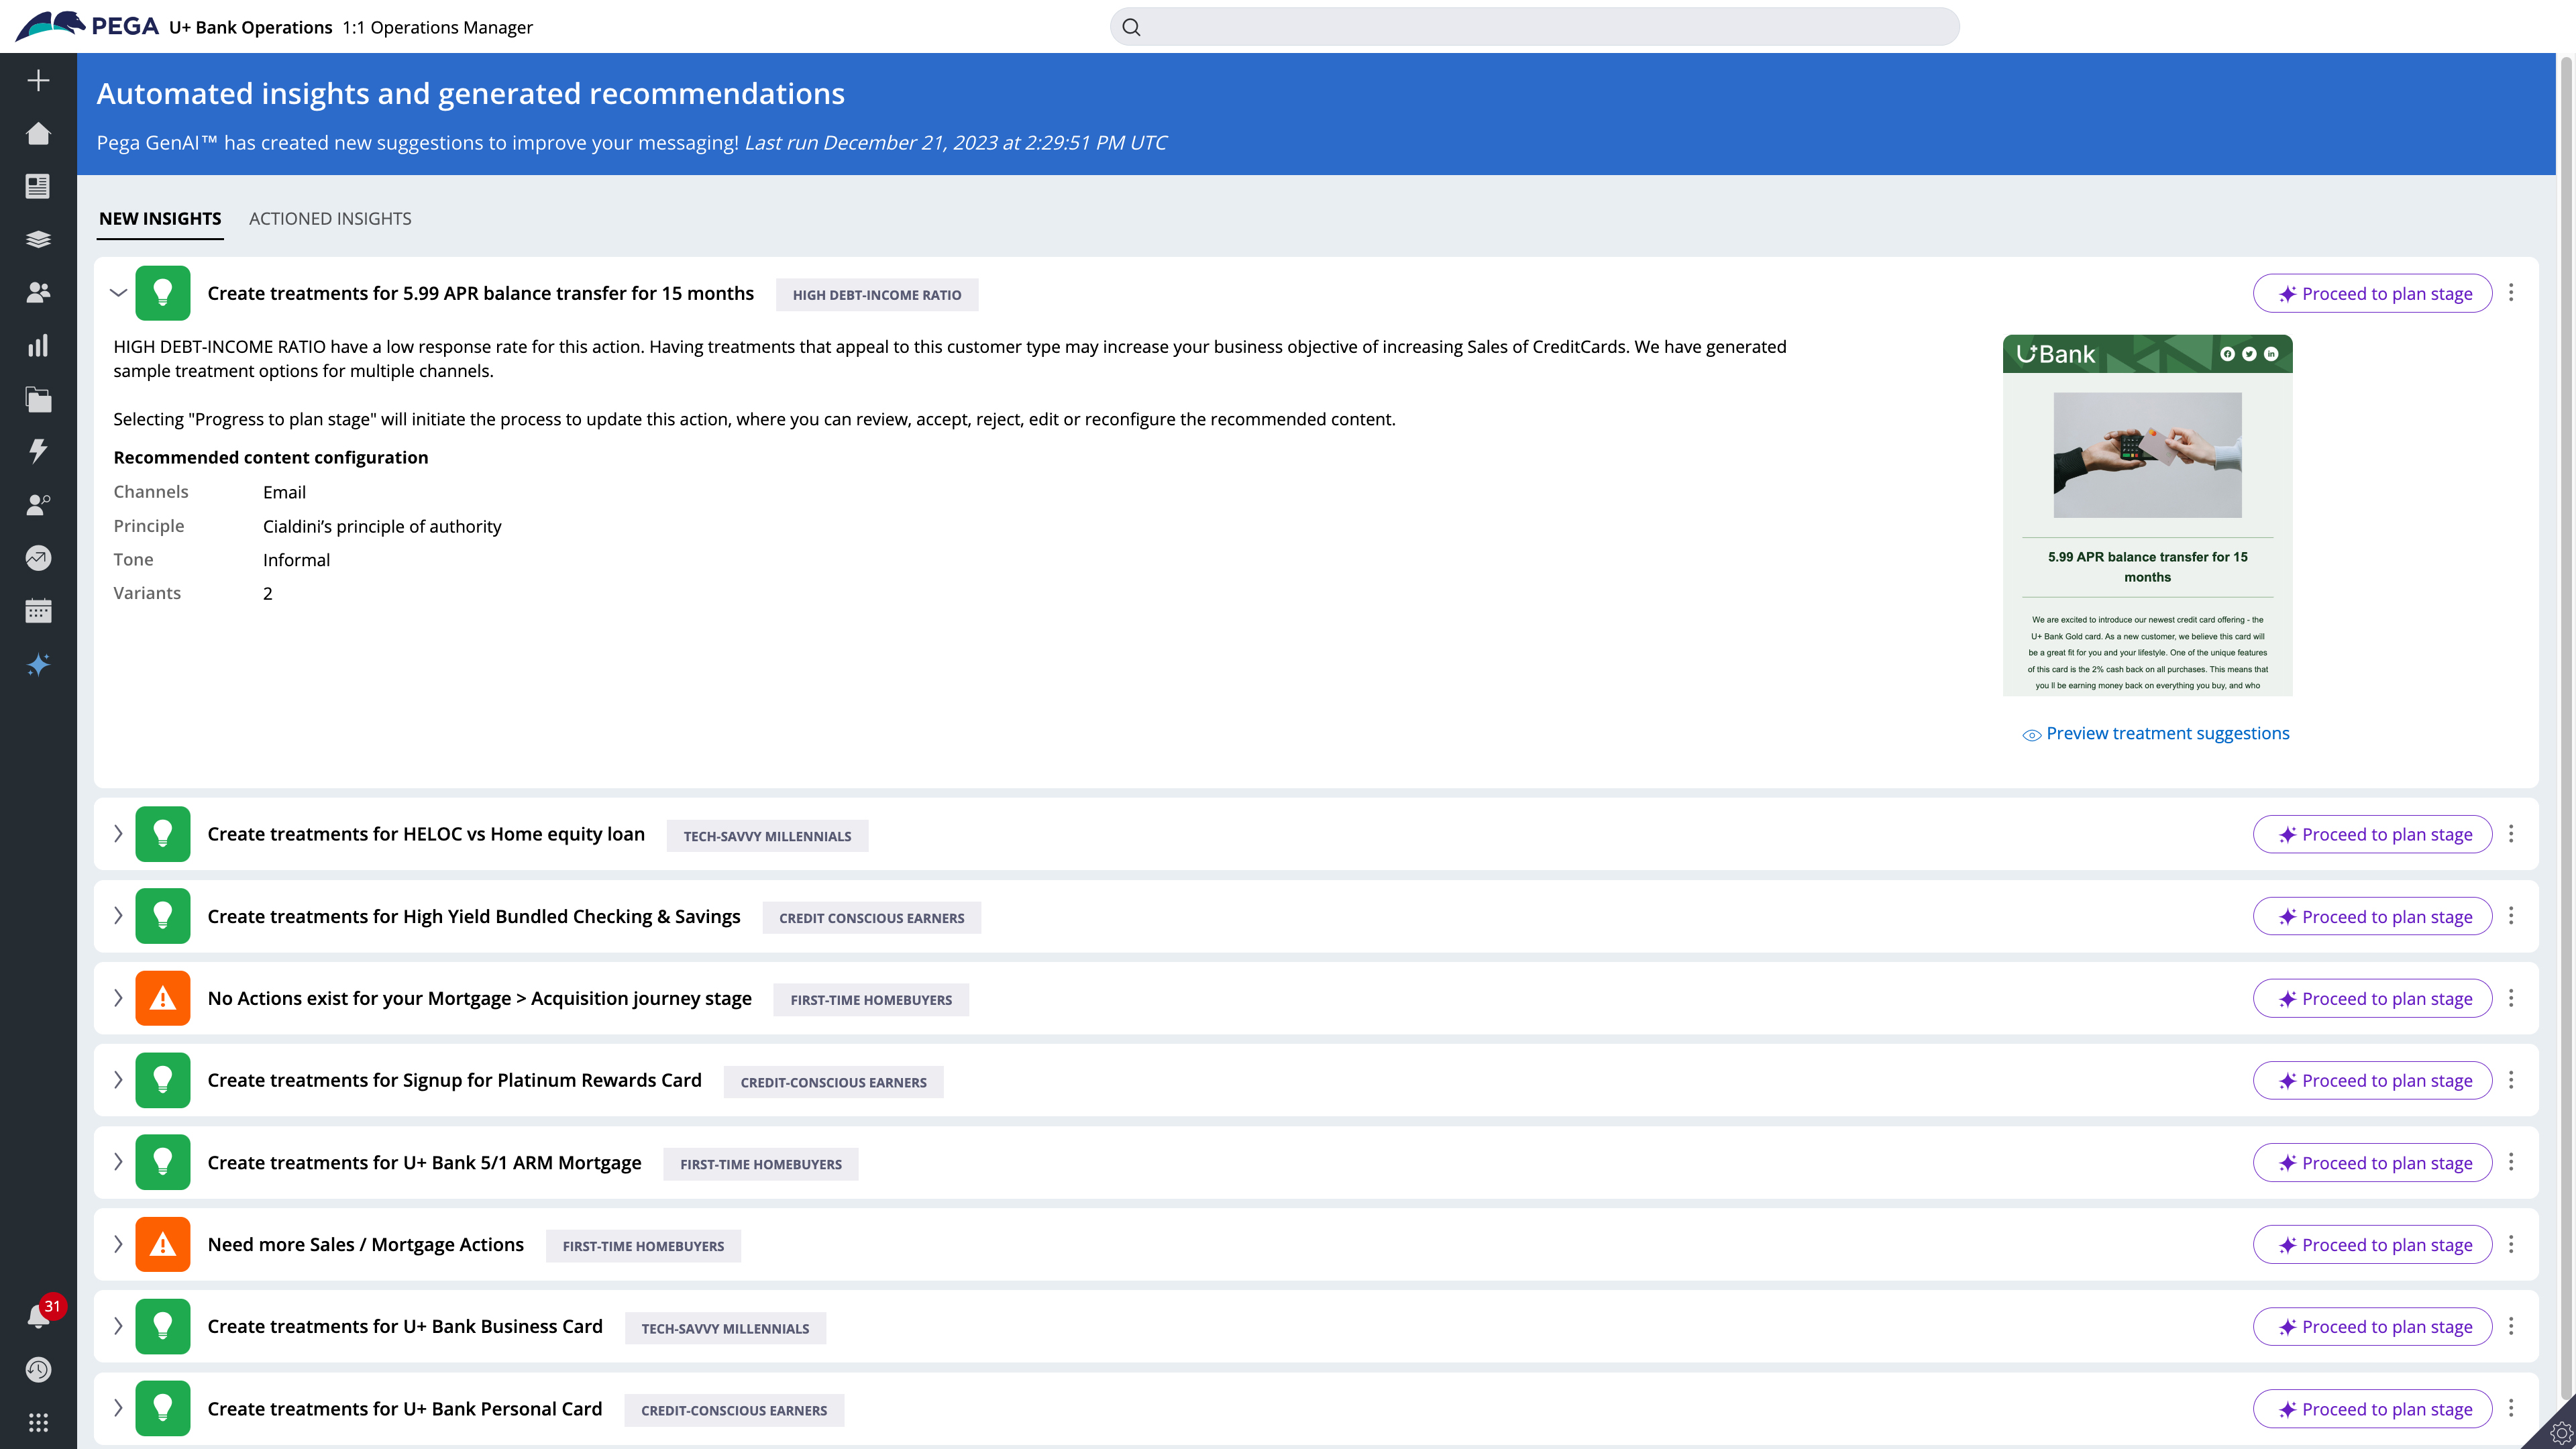Viewport: 2576px width, 1449px height.
Task: Expand the U+ Bank Business Card insight
Action: [118, 1326]
